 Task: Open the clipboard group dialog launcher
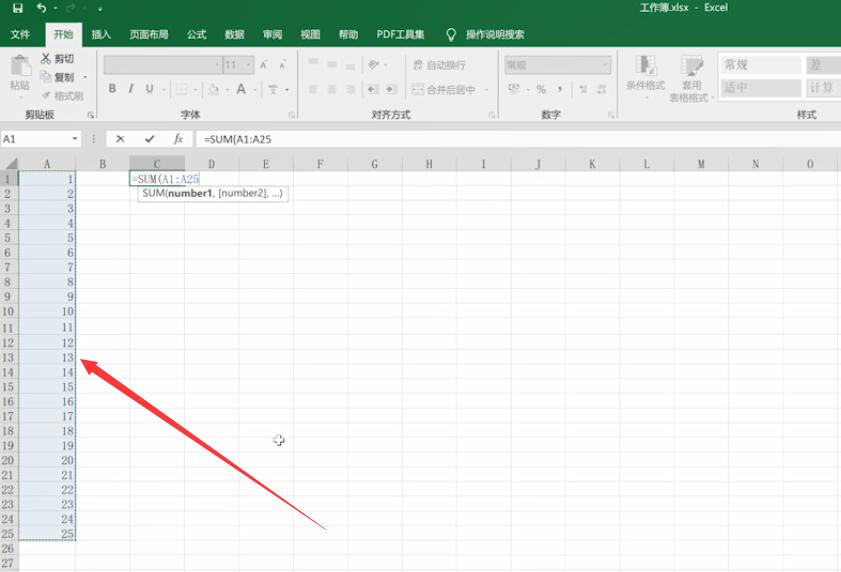tap(90, 115)
